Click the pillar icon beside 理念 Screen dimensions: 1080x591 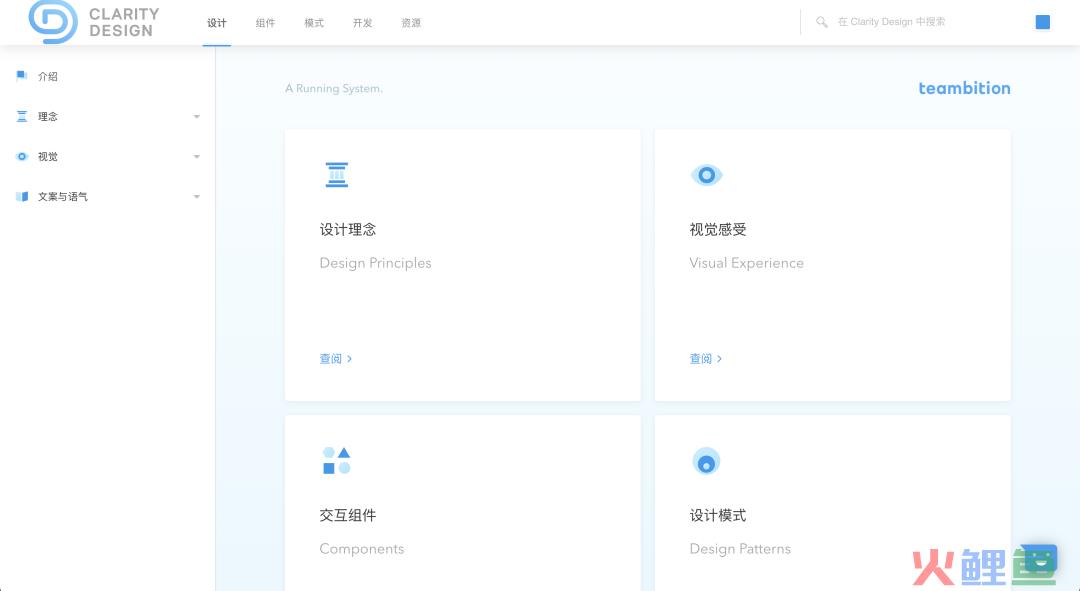[22, 116]
